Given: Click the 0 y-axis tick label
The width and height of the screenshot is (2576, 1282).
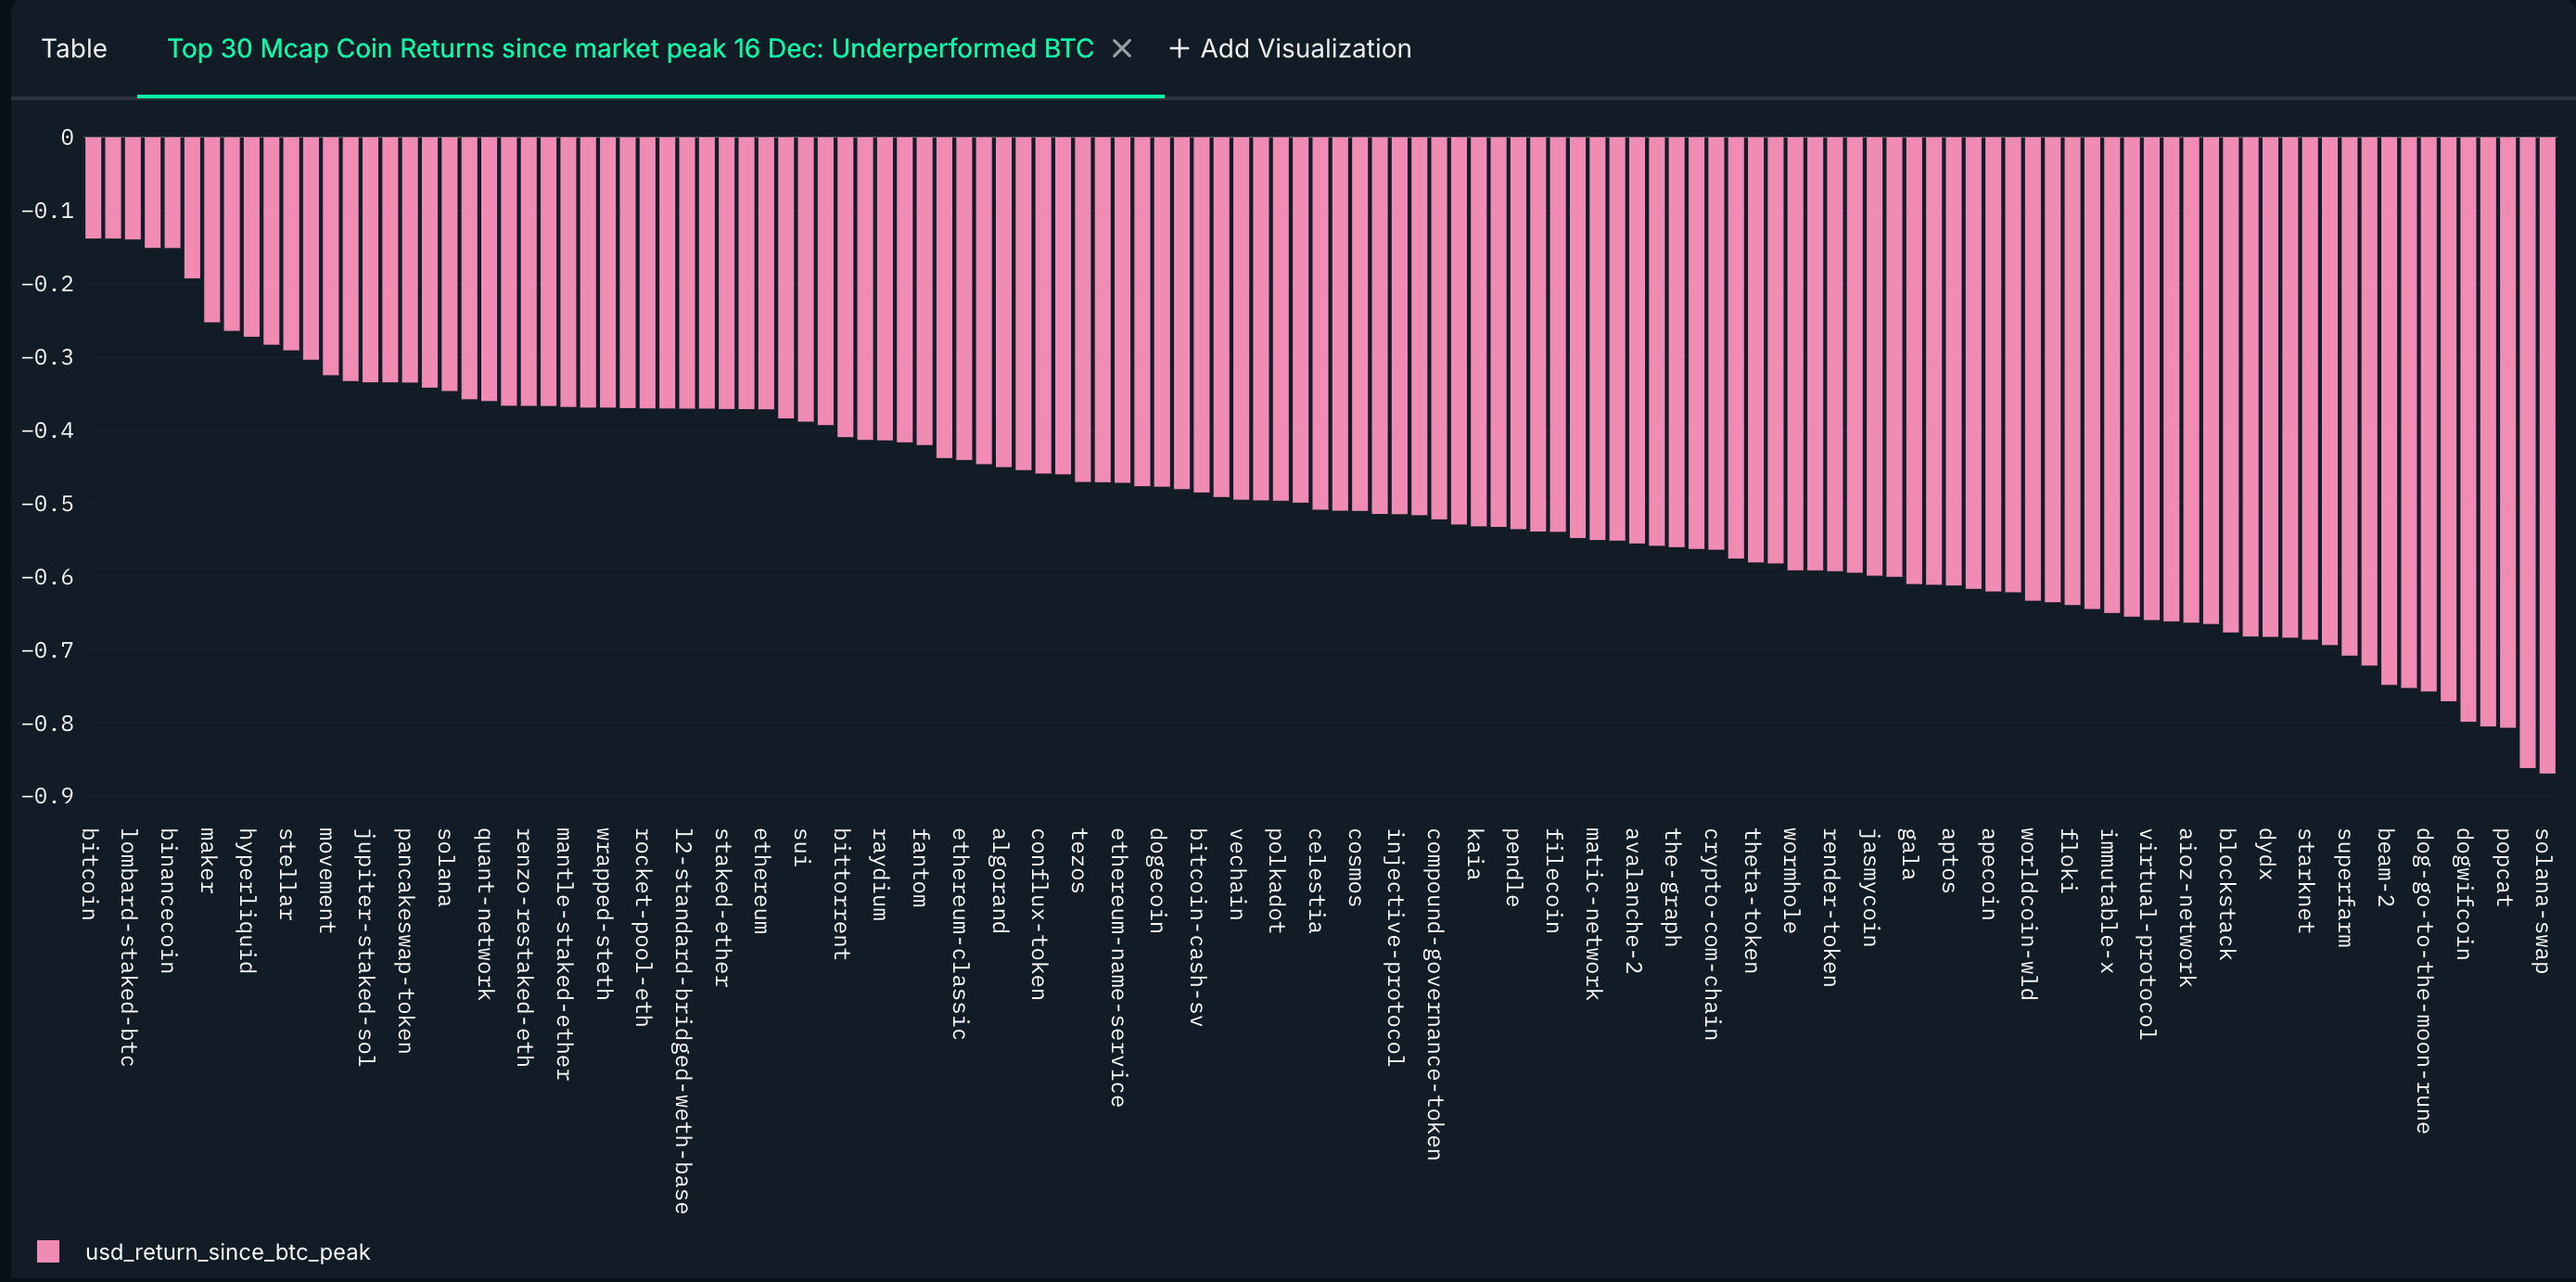Looking at the screenshot, I should [67, 138].
